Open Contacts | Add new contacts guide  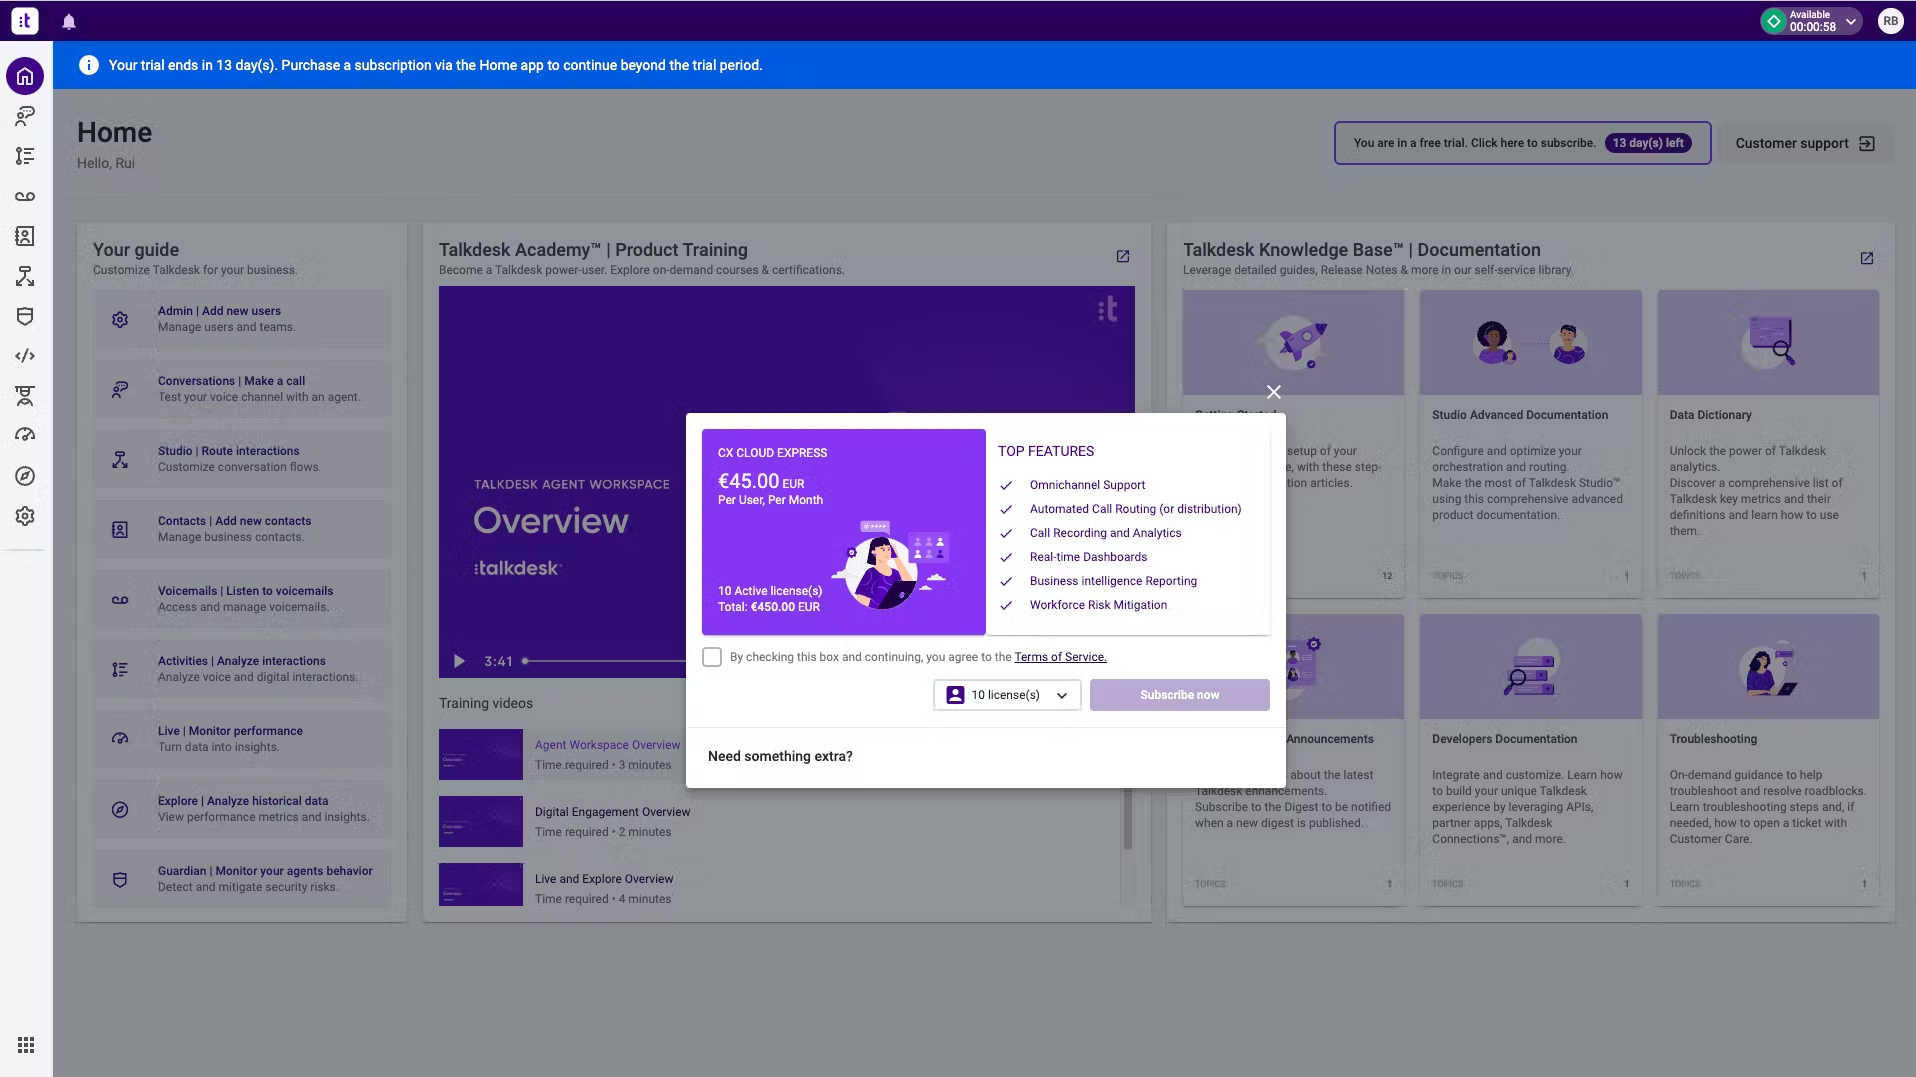point(241,529)
